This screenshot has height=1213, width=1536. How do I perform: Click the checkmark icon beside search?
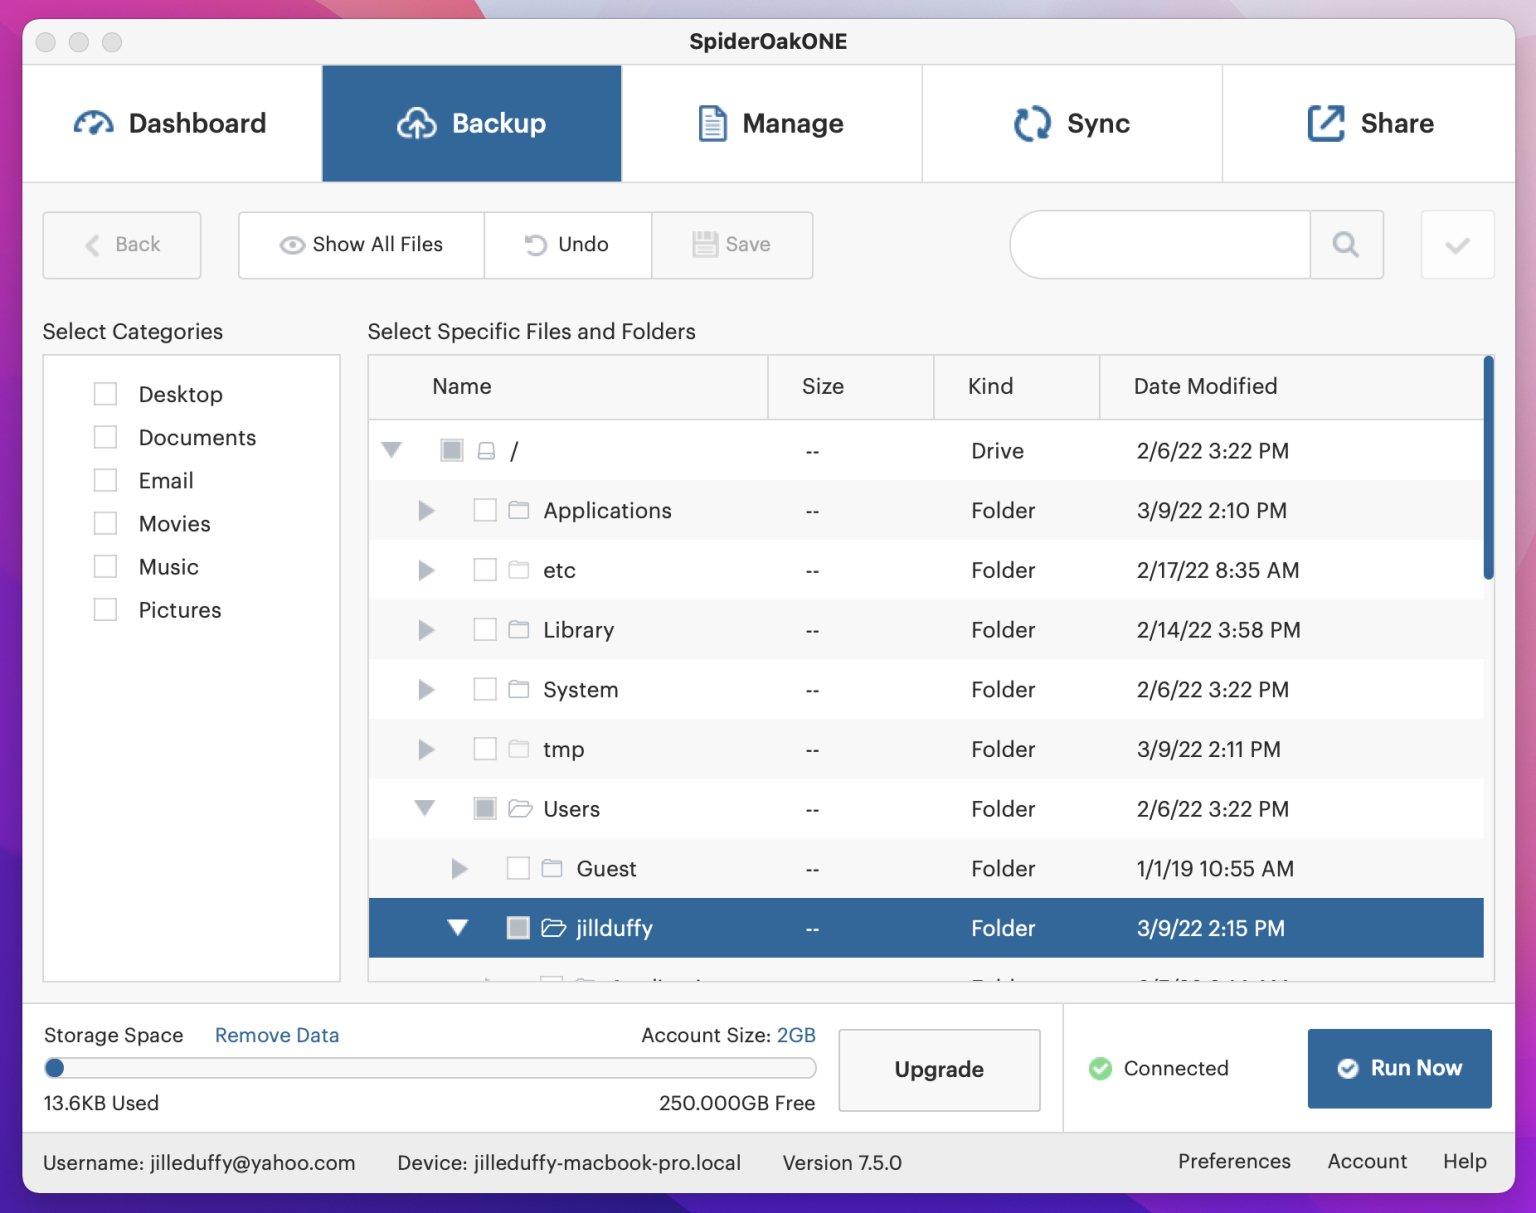click(1457, 244)
